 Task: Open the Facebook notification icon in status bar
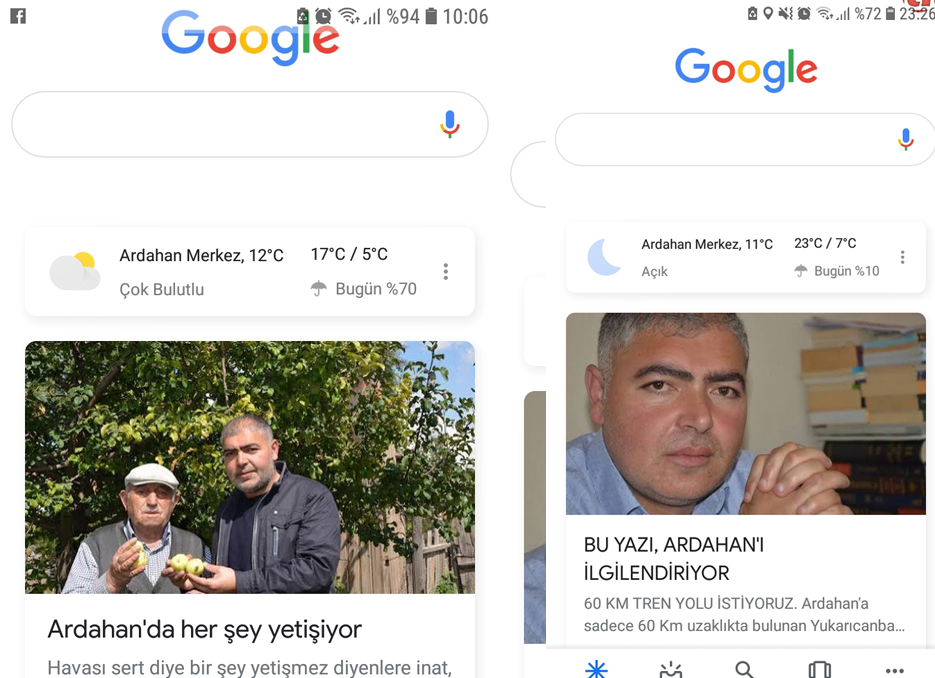[x=18, y=16]
